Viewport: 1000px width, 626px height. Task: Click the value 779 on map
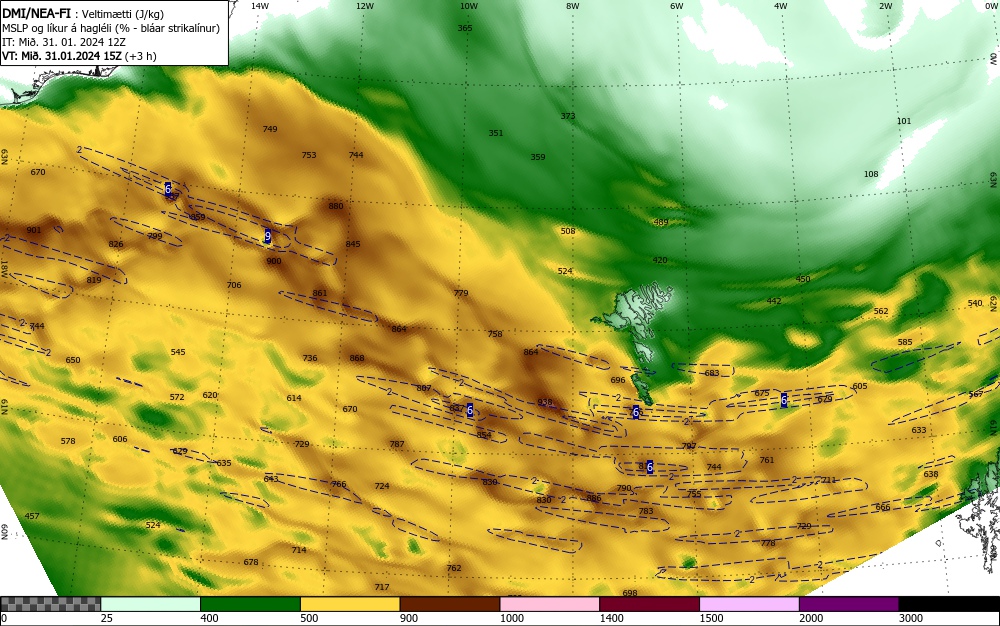coord(460,293)
